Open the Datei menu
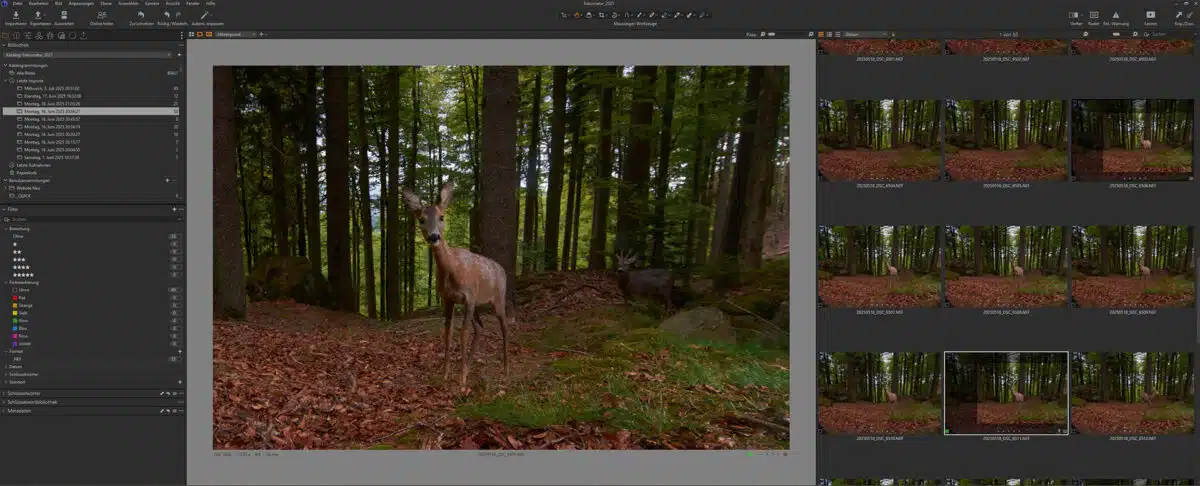Screen dimensions: 1200x486 pyautogui.click(x=17, y=4)
